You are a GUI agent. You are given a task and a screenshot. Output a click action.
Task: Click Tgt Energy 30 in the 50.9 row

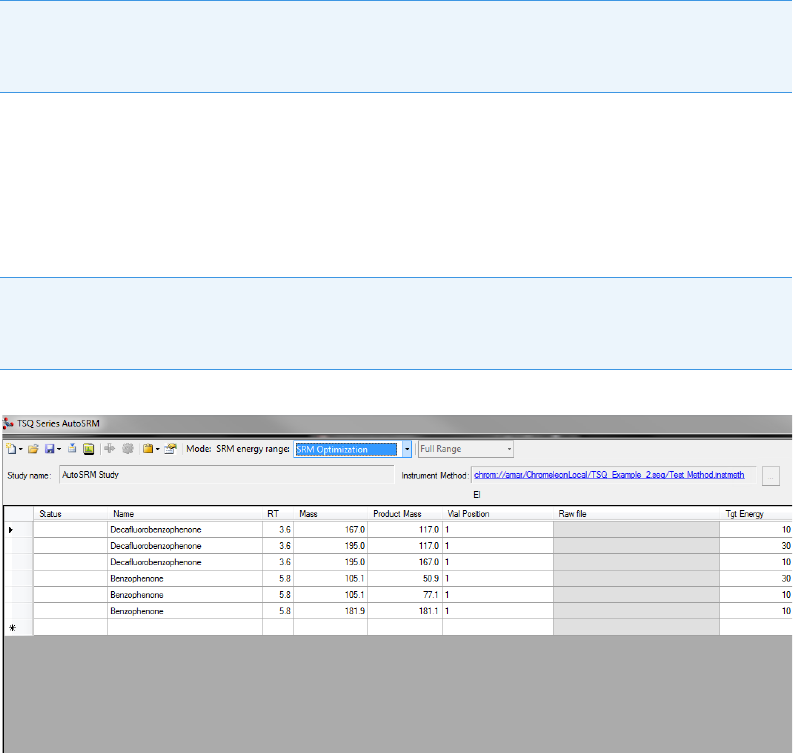coord(756,579)
